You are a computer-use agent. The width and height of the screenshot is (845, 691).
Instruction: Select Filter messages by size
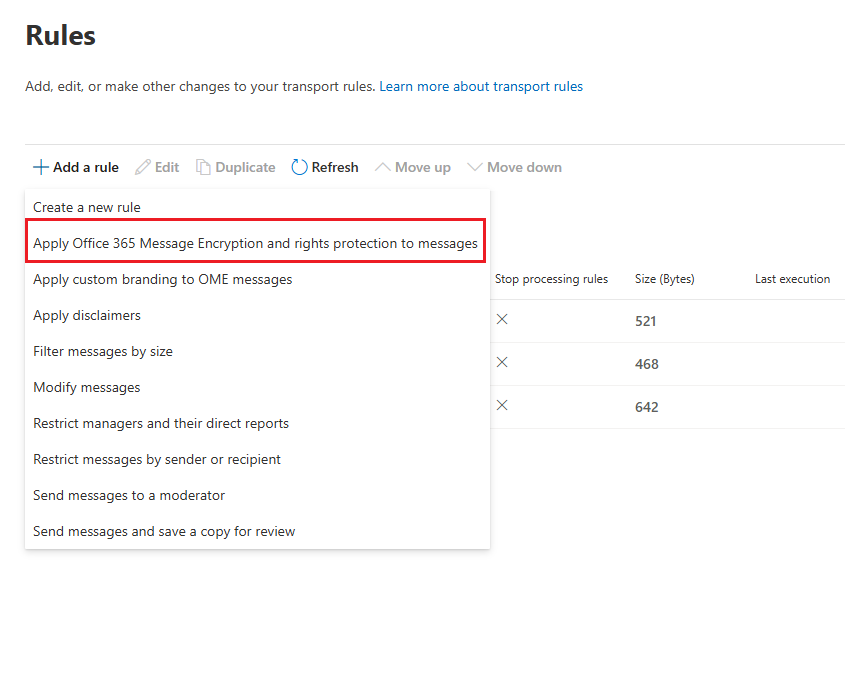point(258,351)
